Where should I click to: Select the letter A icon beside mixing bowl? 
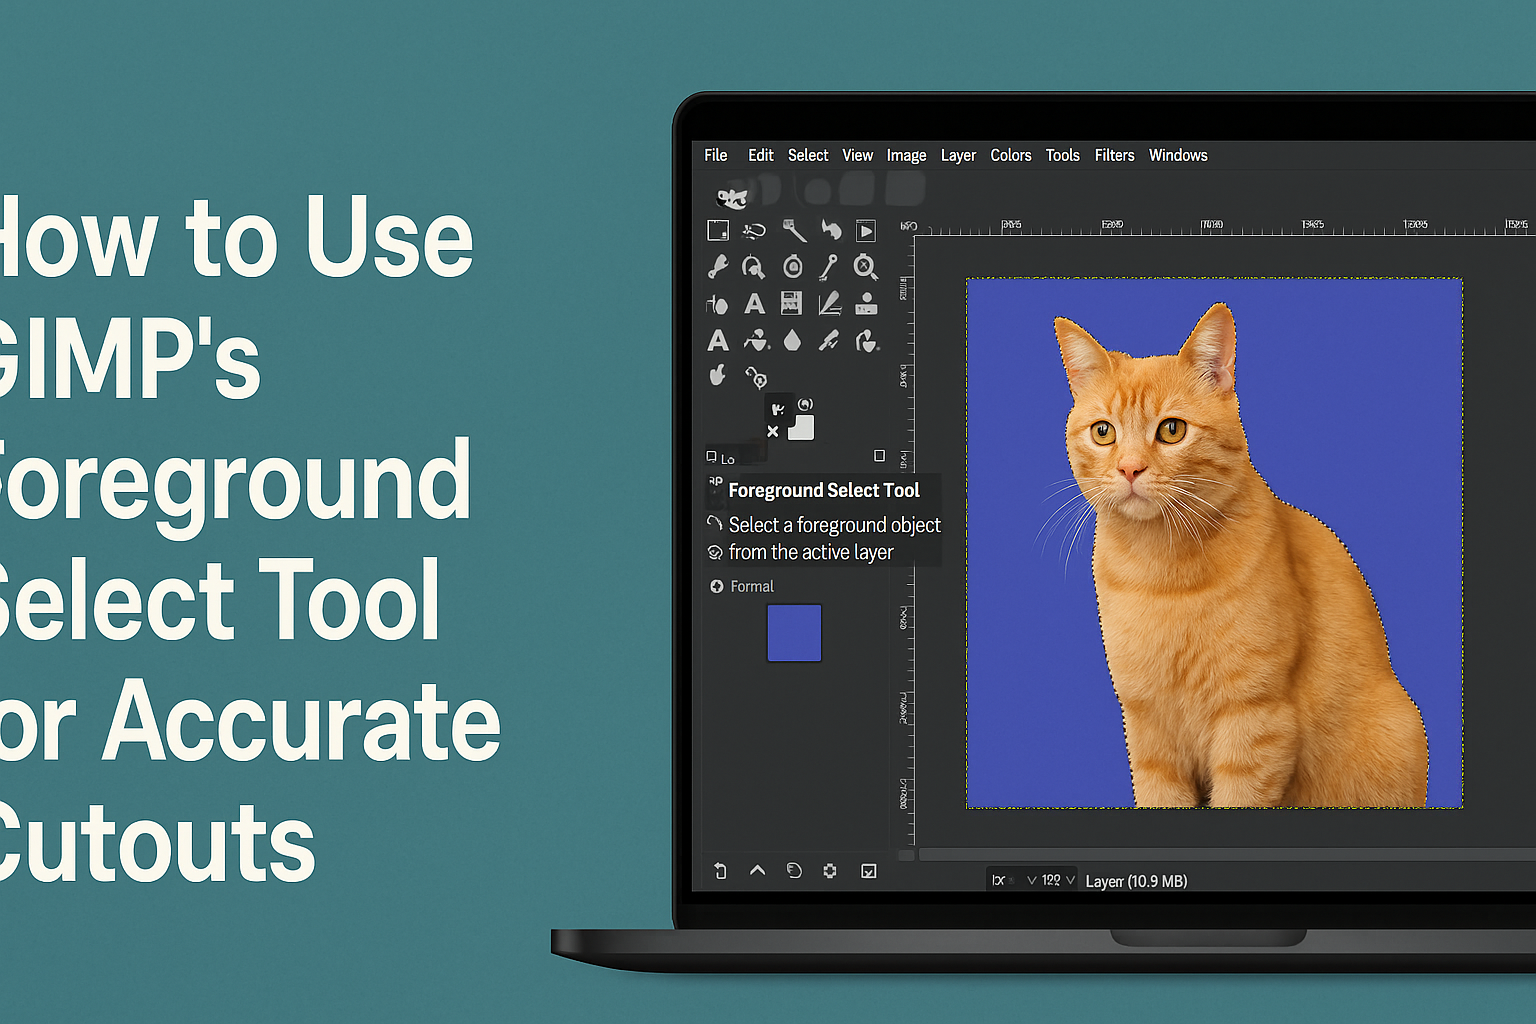[718, 341]
